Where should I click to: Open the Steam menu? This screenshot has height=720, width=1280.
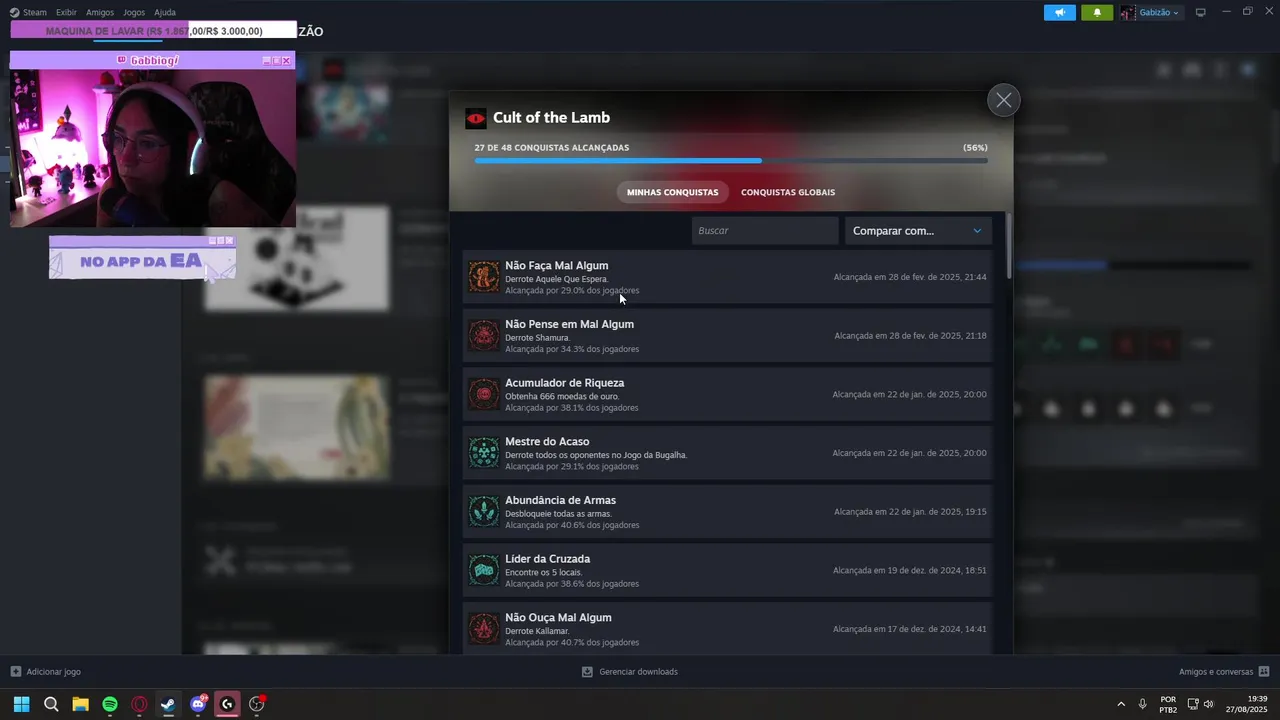28,12
